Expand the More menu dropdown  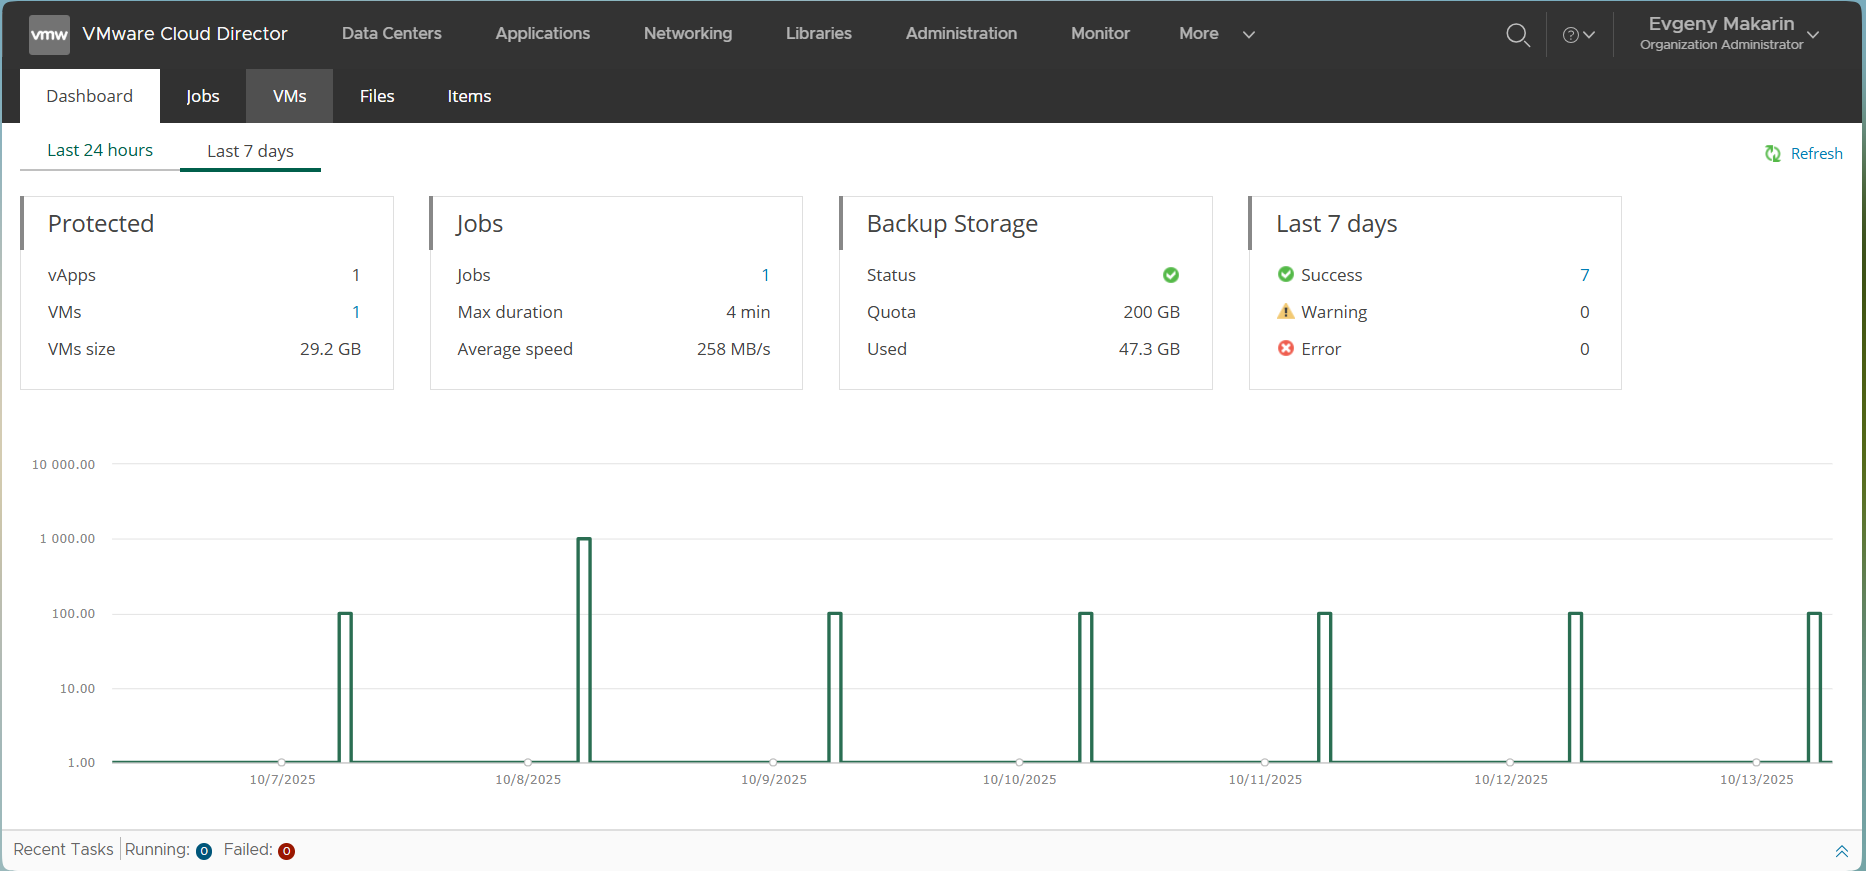click(x=1216, y=34)
